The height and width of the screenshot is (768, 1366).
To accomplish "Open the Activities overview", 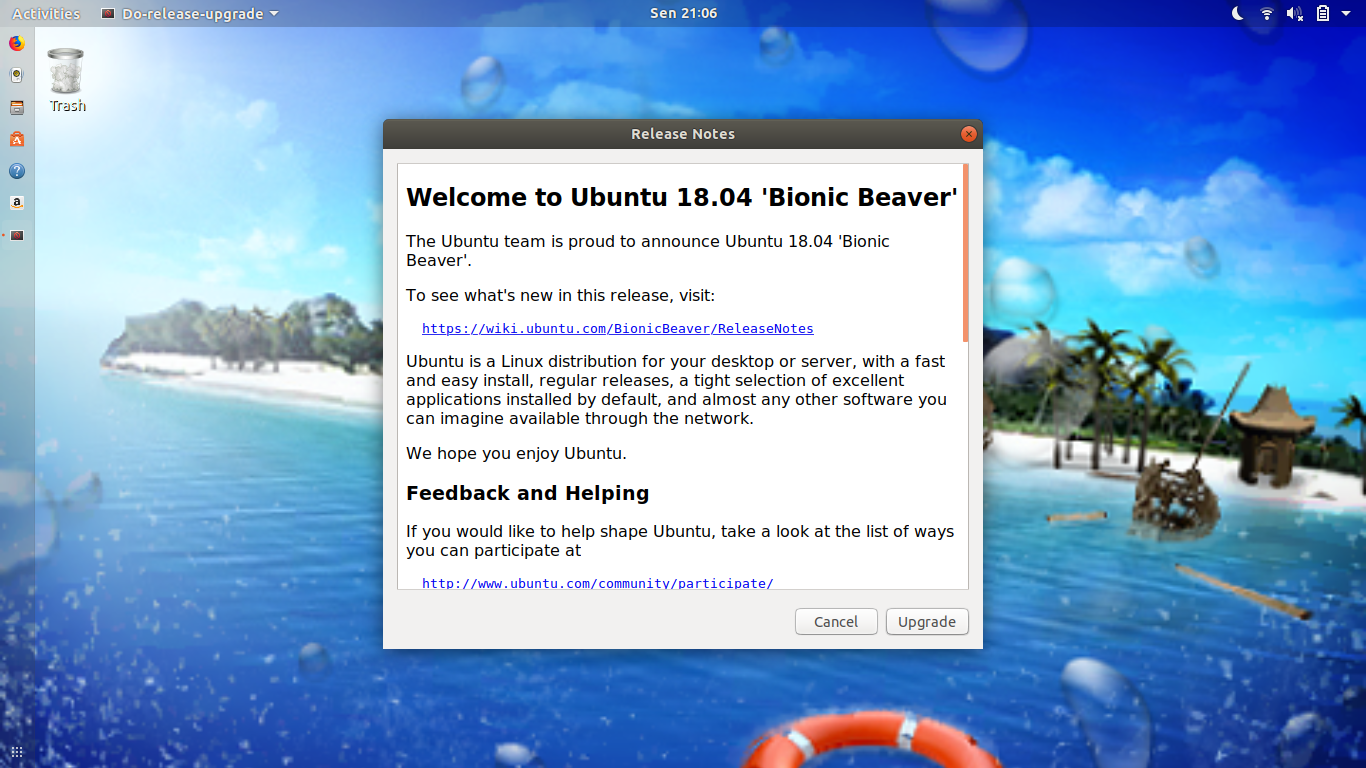I will [x=46, y=13].
